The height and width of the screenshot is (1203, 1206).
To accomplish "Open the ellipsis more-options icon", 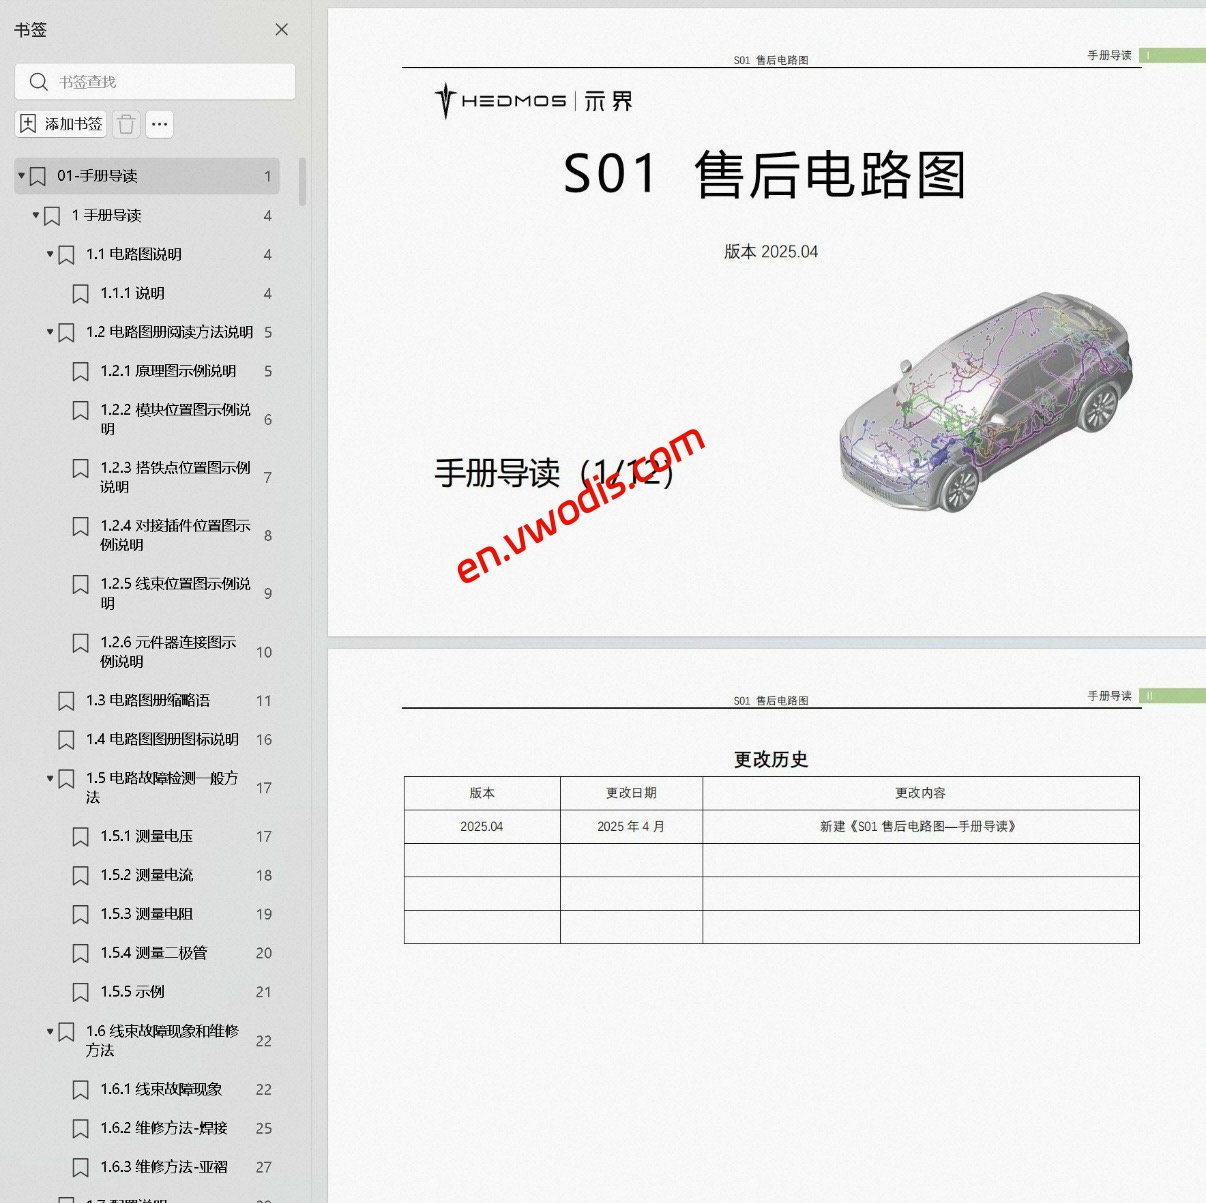I will tap(159, 124).
